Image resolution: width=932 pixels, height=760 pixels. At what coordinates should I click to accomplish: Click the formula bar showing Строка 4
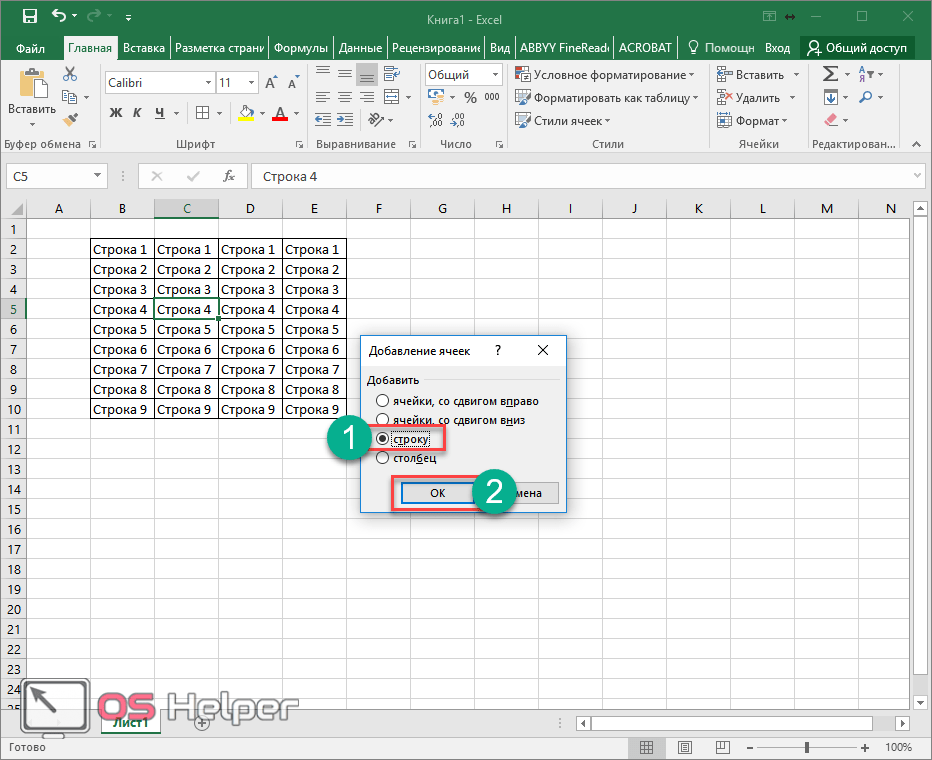tap(580, 176)
